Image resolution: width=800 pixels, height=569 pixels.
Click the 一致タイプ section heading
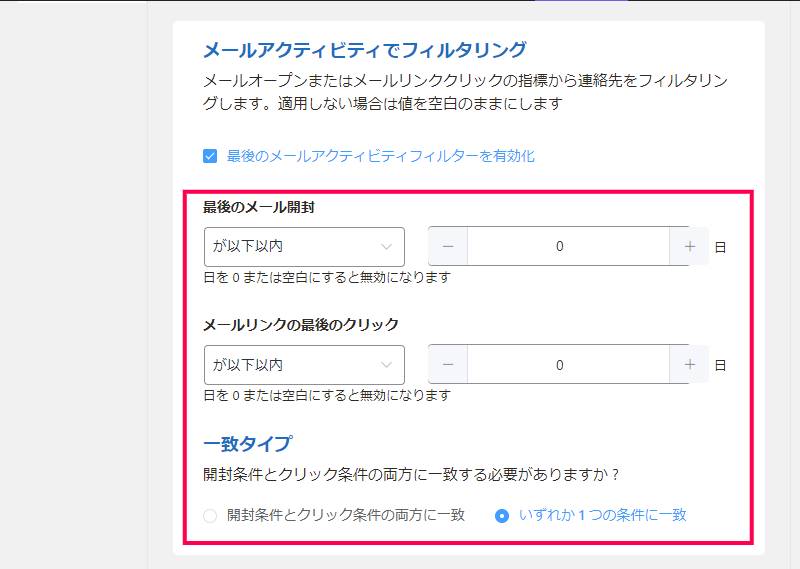(x=248, y=443)
